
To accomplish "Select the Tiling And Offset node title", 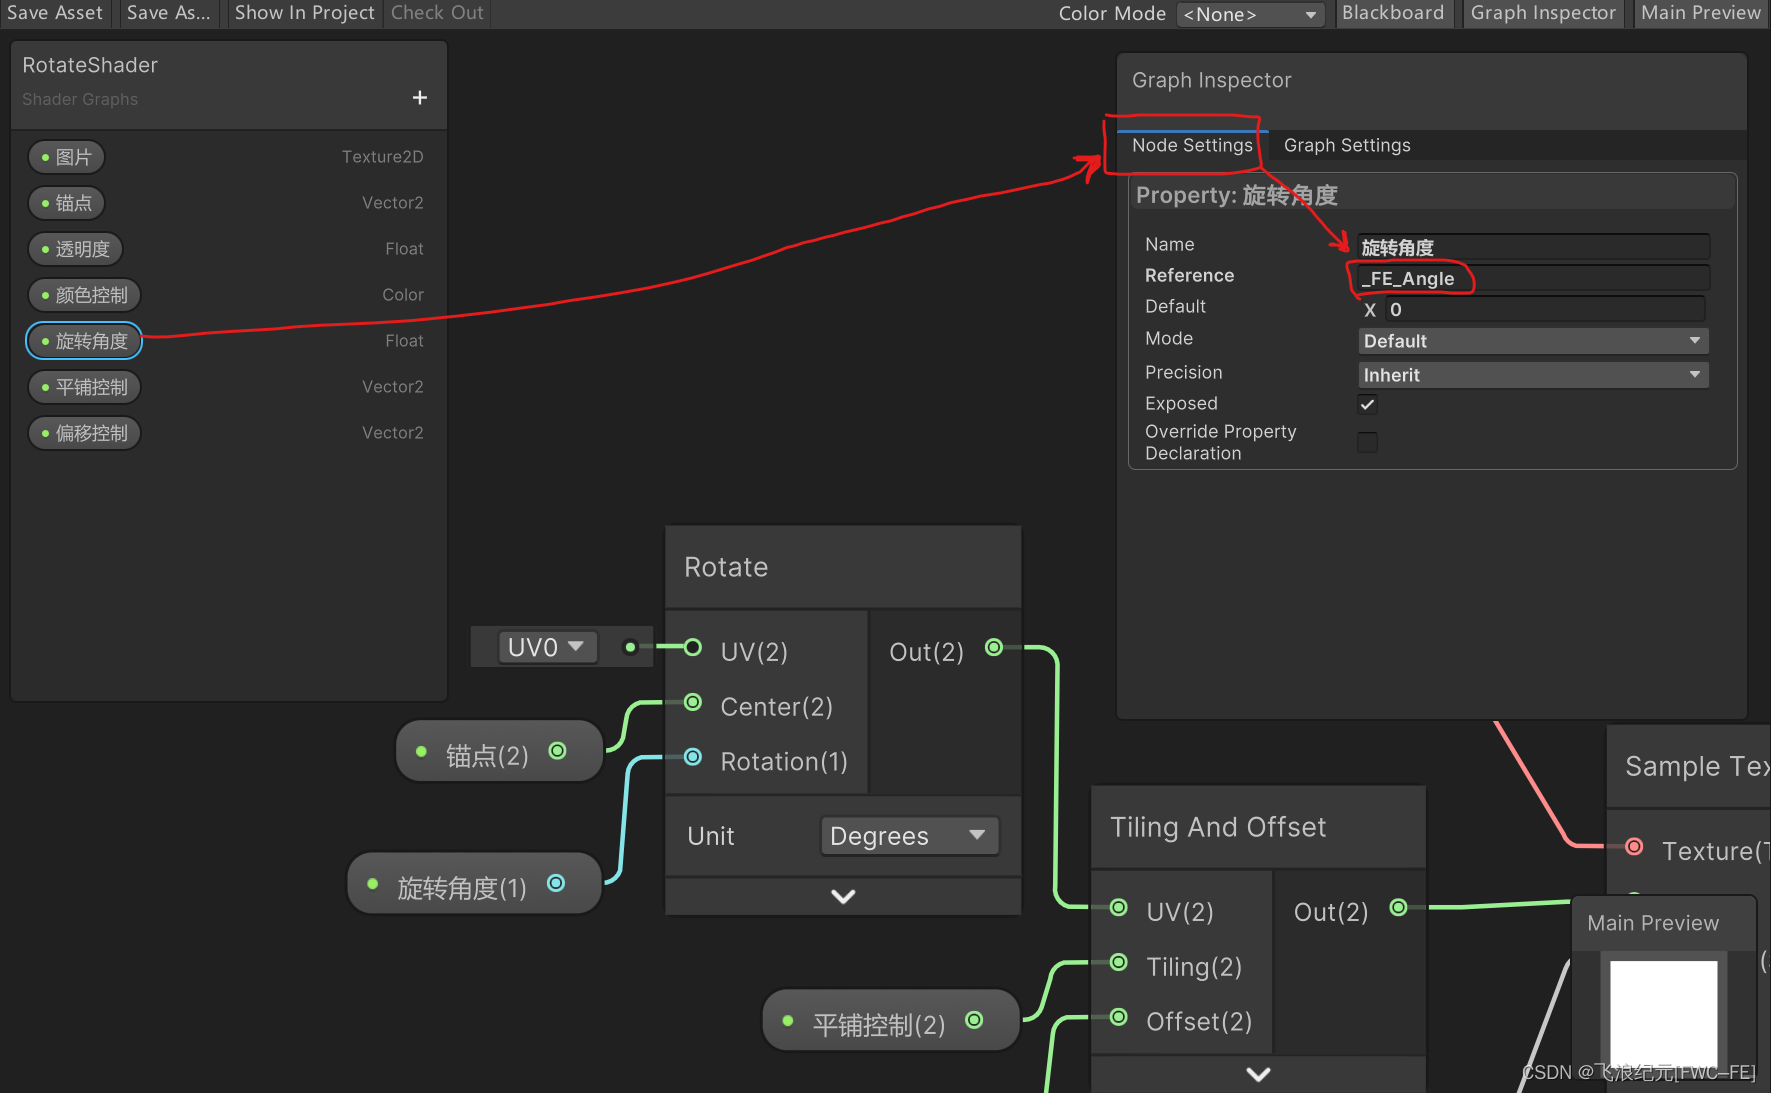I will [x=1218, y=827].
